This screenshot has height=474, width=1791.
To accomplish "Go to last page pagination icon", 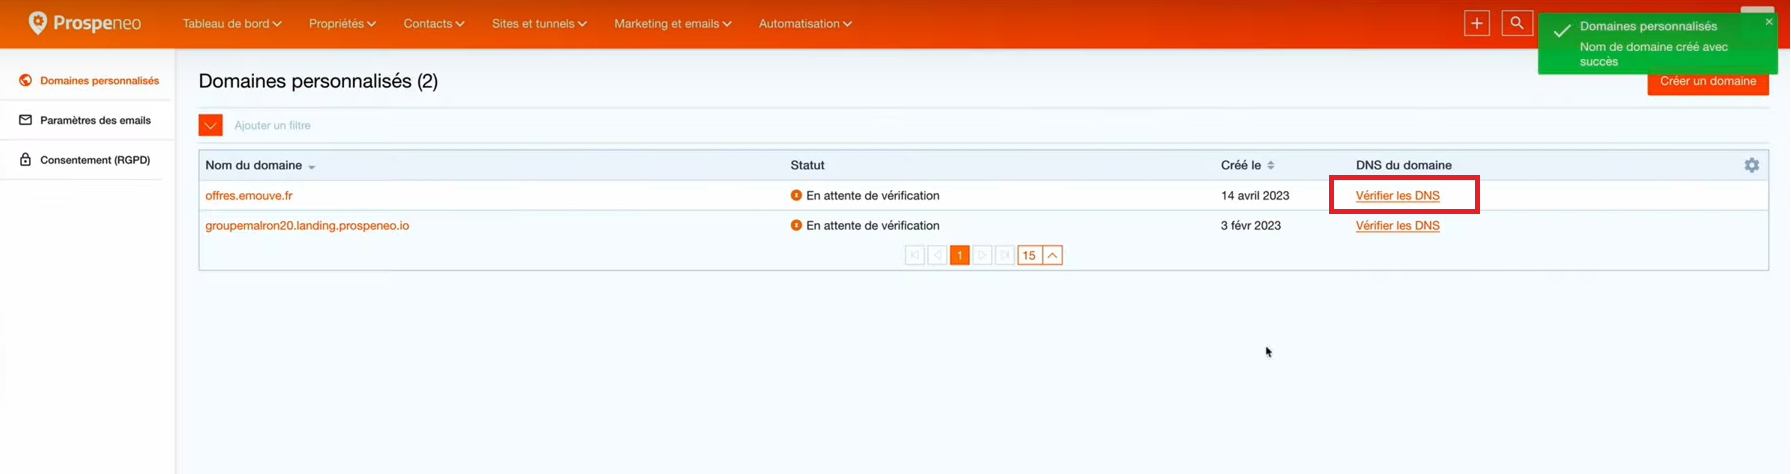I will (1005, 255).
